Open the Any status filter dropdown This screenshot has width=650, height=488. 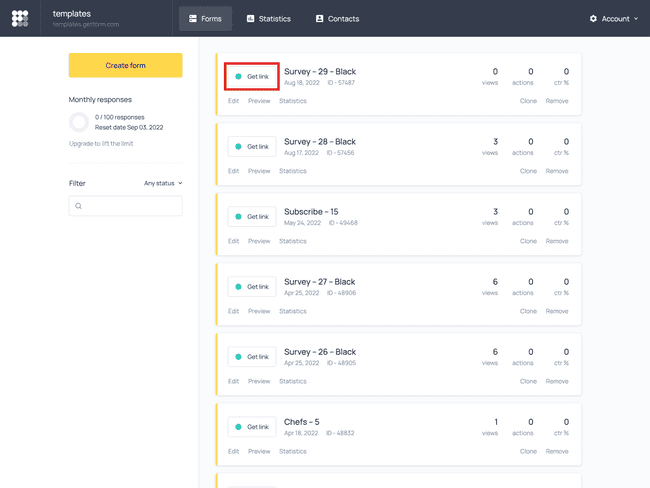coord(163,183)
